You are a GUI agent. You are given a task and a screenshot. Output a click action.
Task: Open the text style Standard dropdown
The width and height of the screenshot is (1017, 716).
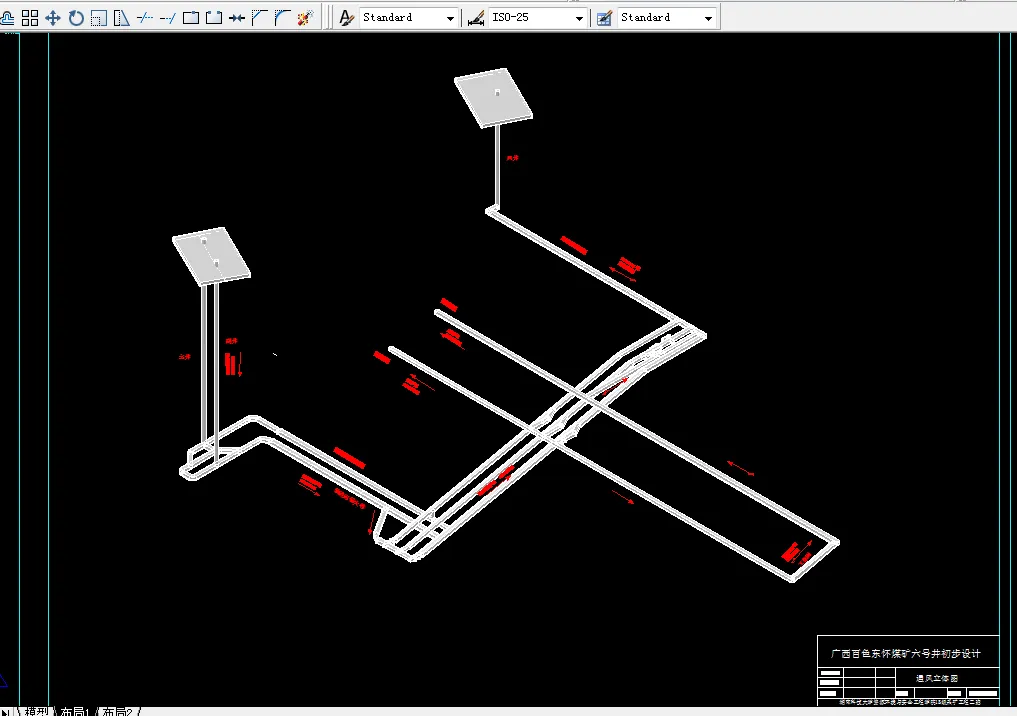450,18
